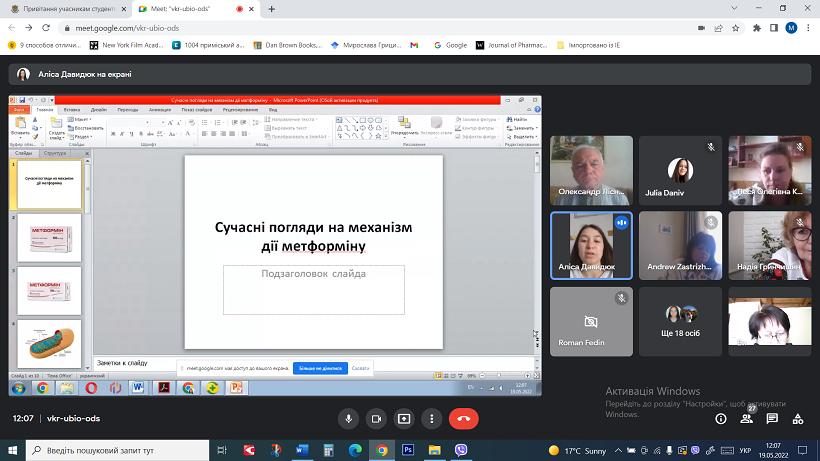Share this page icon in address bar
The height and width of the screenshot is (461, 820).
pos(719,28)
